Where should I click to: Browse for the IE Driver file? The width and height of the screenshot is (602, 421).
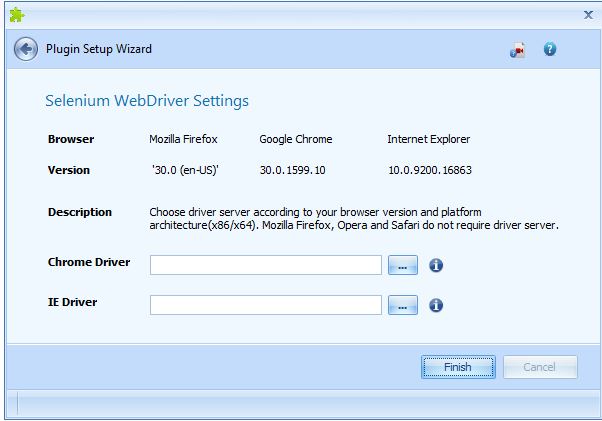[403, 305]
